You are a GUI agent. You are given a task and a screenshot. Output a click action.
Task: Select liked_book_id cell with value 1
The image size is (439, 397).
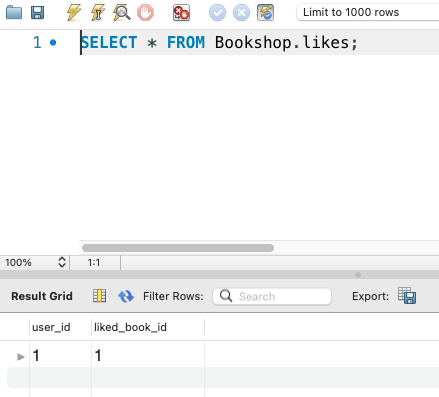click(148, 355)
